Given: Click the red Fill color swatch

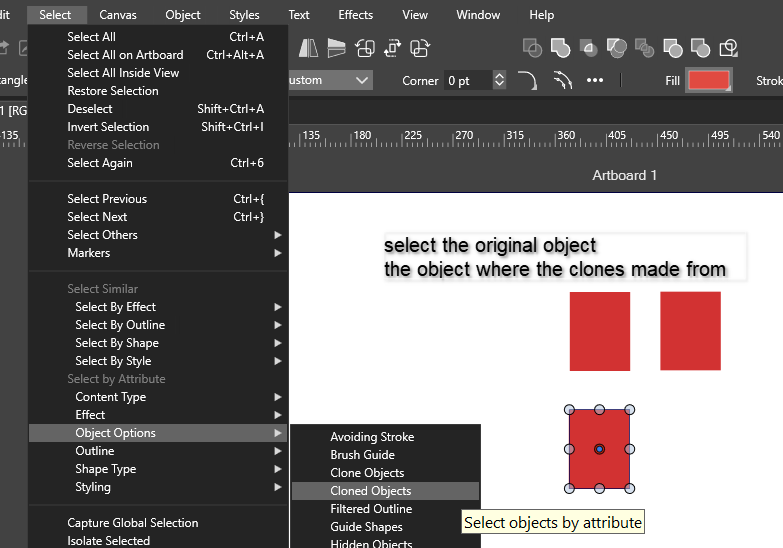Looking at the screenshot, I should (709, 80).
